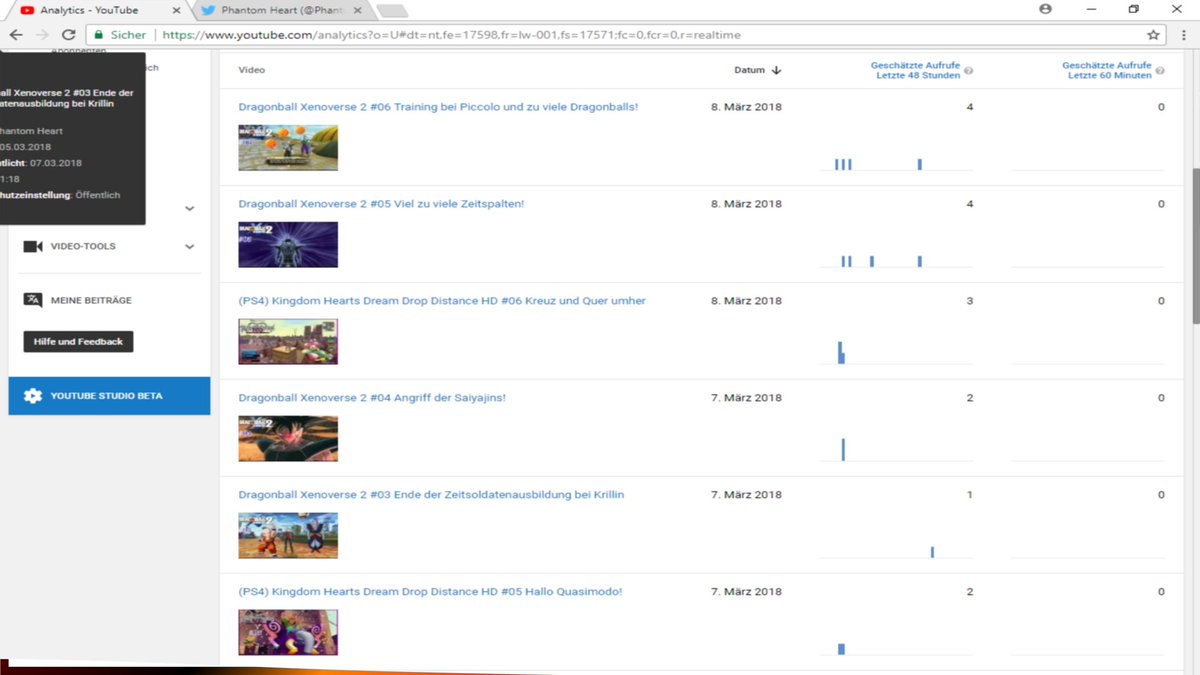Open Kingdom Hearts #05 Hallo Quasimodo link
The height and width of the screenshot is (675, 1200).
pos(430,592)
